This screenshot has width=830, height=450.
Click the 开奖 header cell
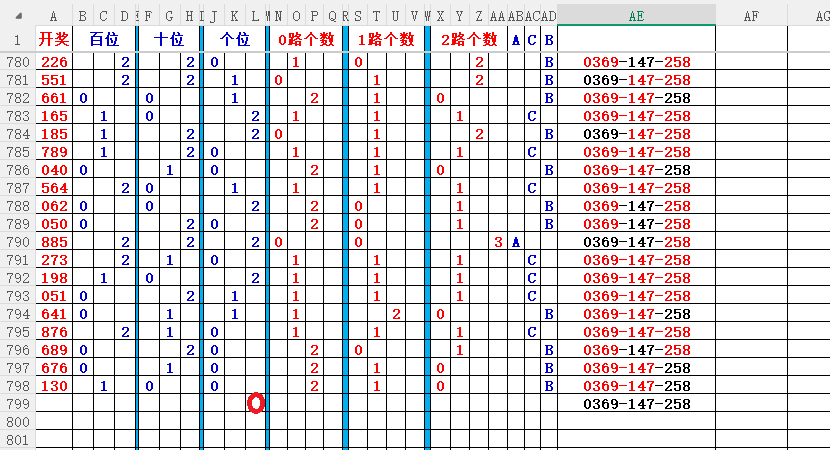point(53,39)
